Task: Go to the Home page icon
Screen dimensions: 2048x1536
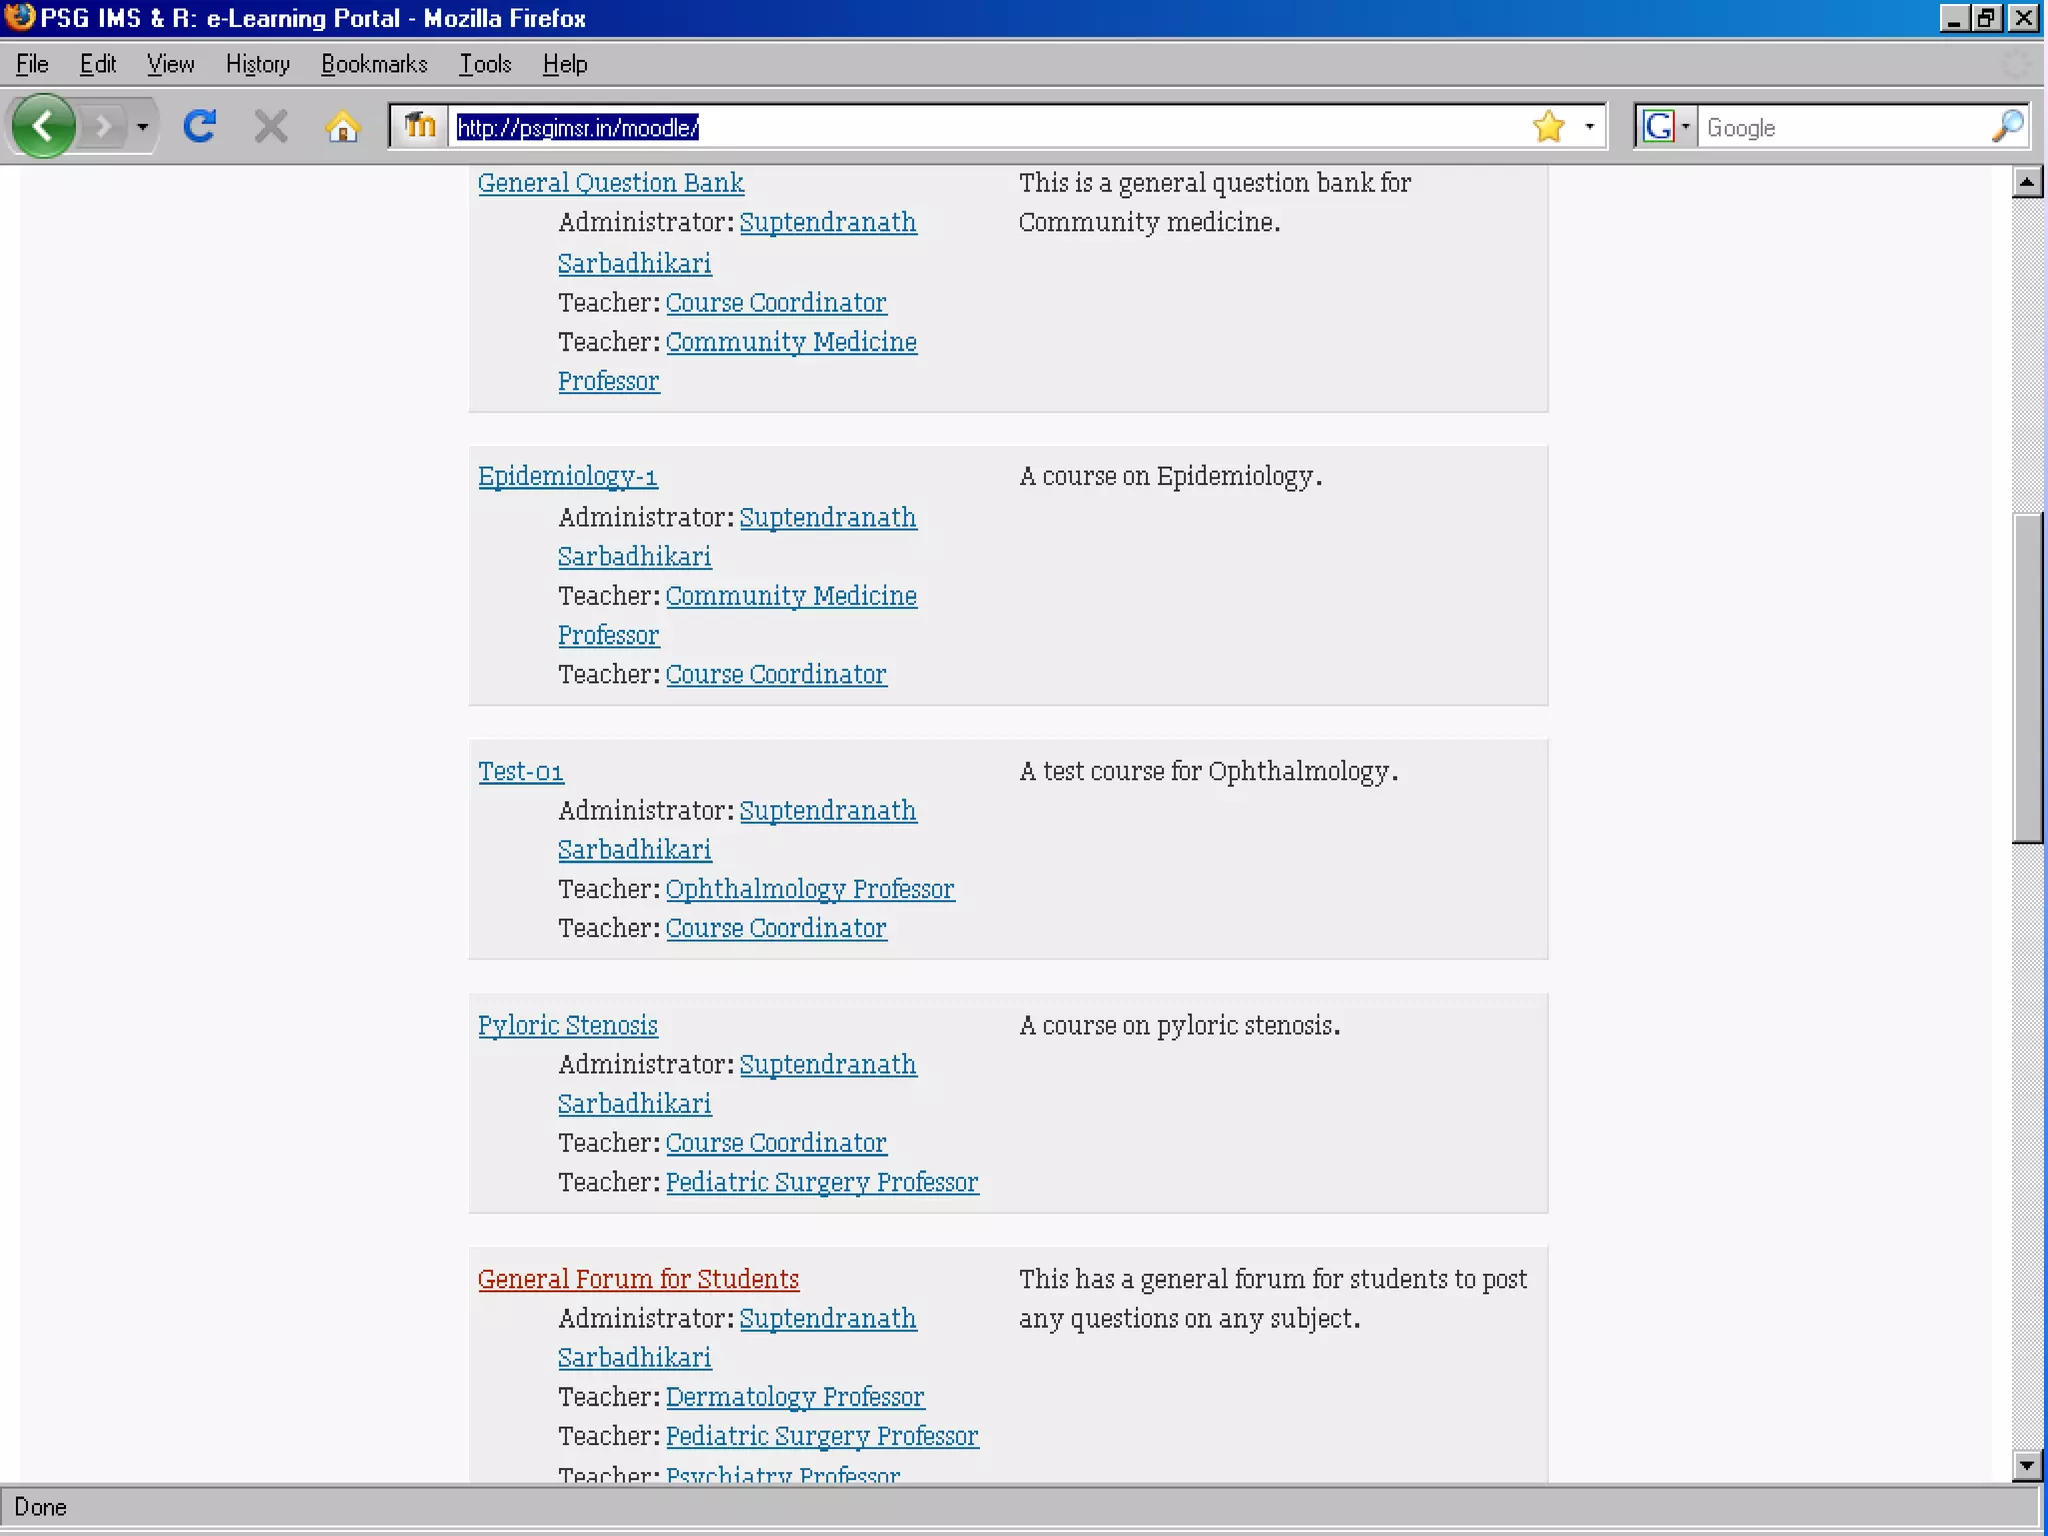Action: tap(342, 127)
